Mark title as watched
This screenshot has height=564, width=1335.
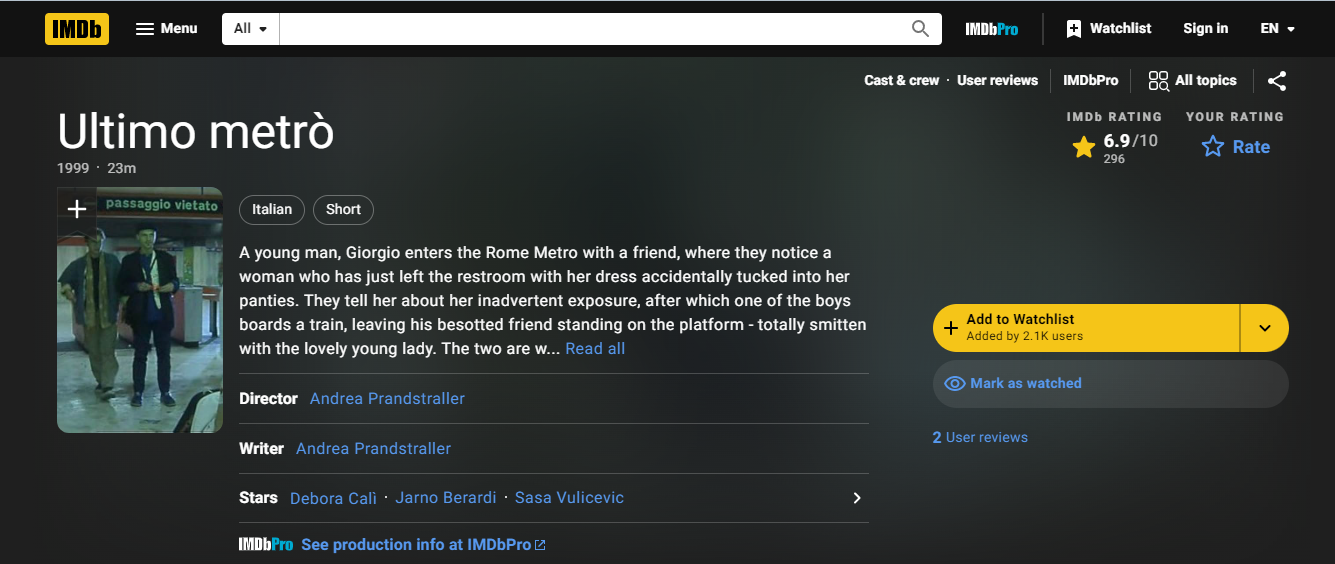tap(1111, 383)
